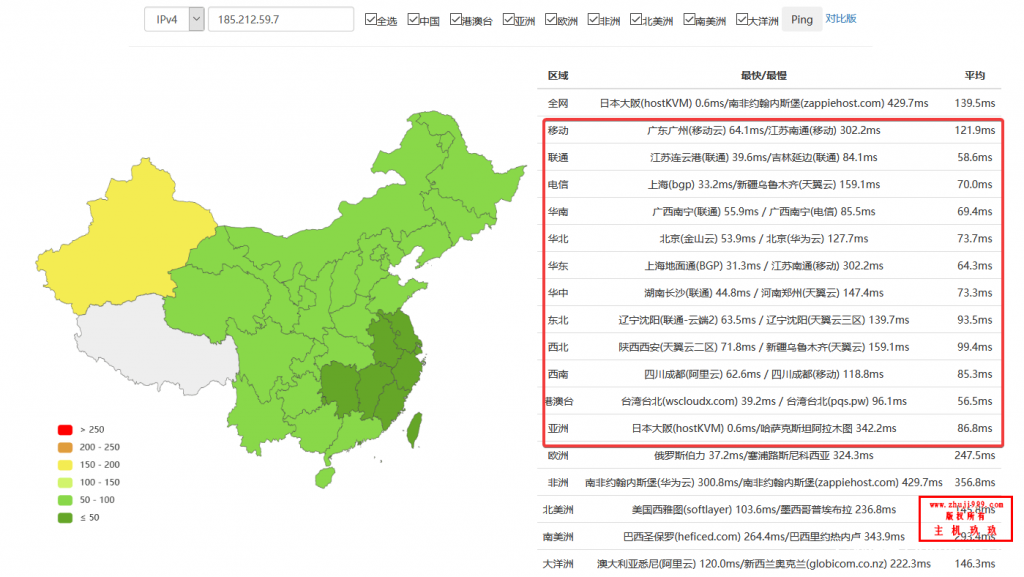Image resolution: width=1024 pixels, height=577 pixels.
Task: Uncheck the 中国 region checkbox
Action: (x=413, y=19)
